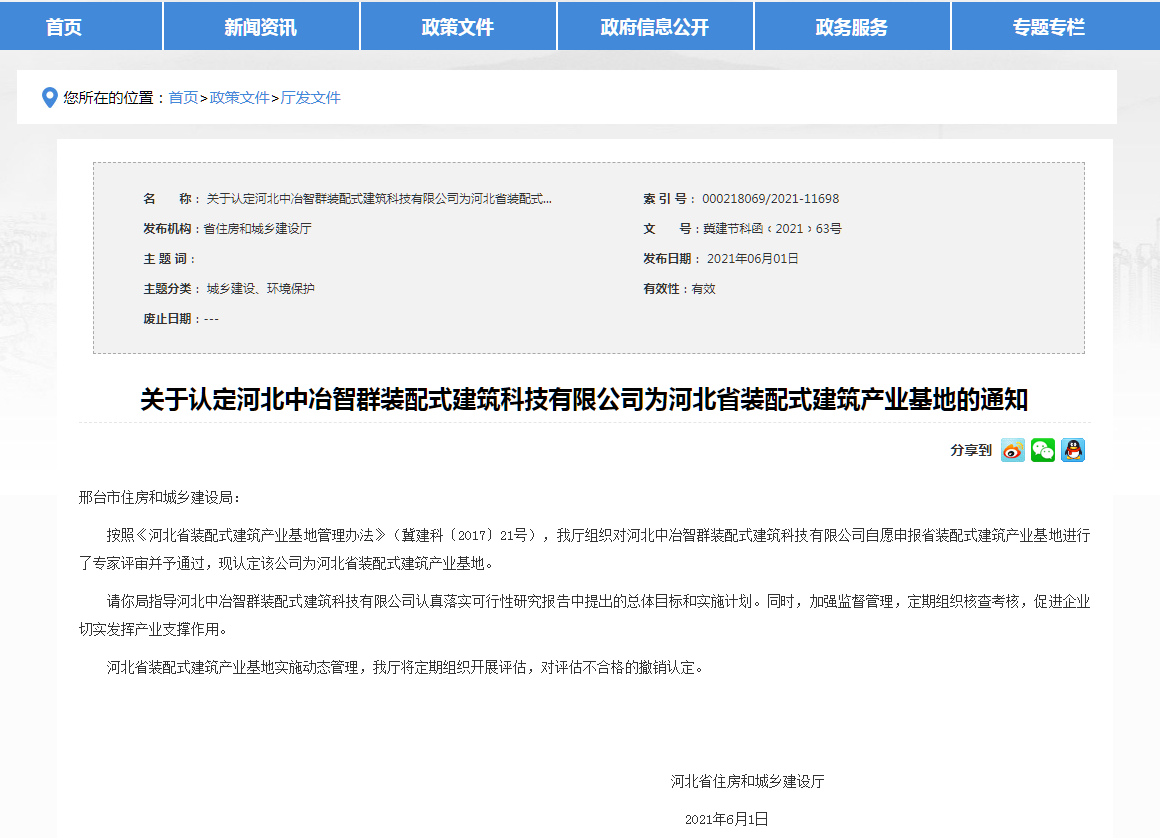Click the 首页 breadcrumb link

[x=183, y=98]
